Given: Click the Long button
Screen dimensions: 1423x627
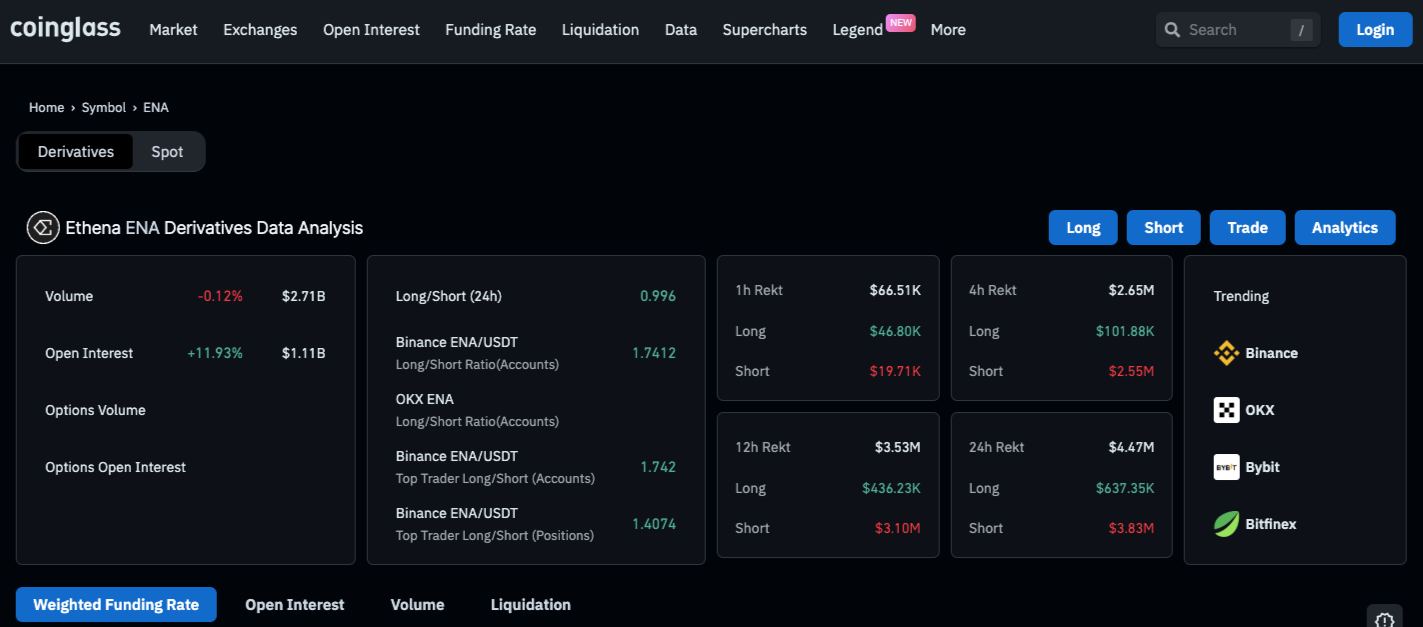Looking at the screenshot, I should pyautogui.click(x=1083, y=228).
